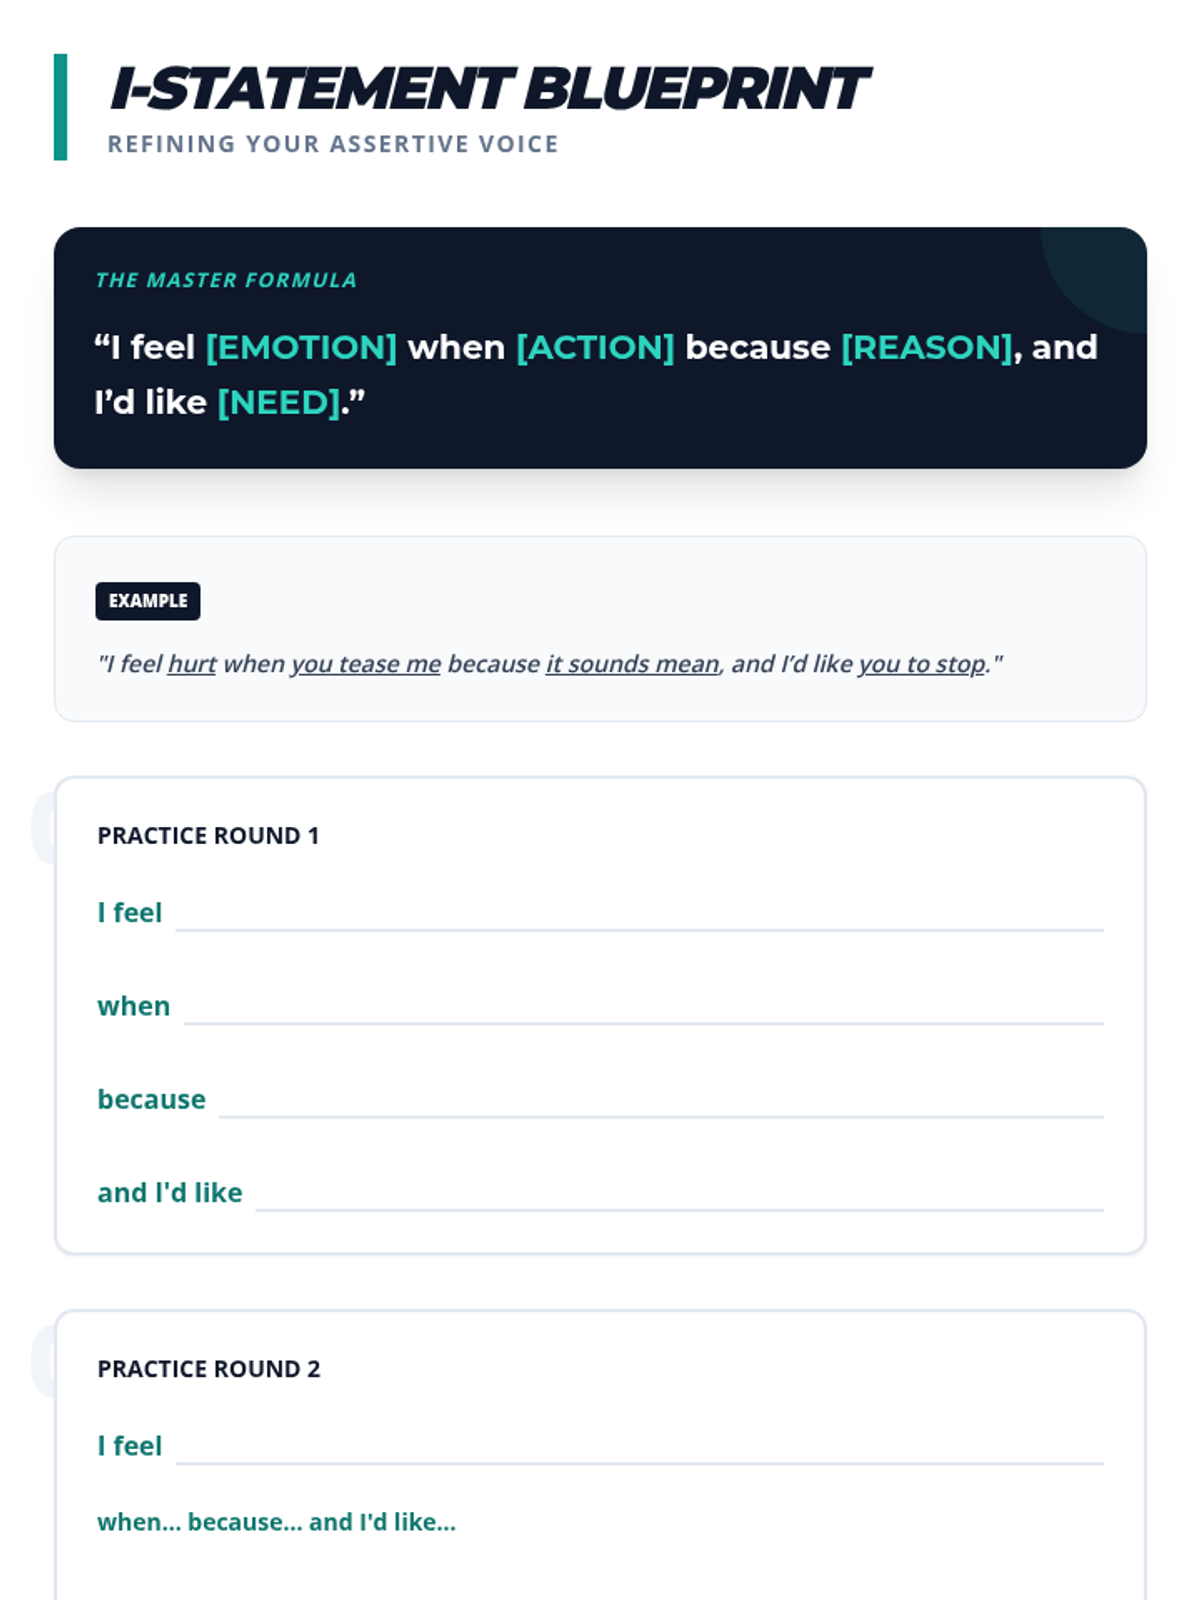Screen dimensions: 1200x1600
Task: Click the Round 1 I feel line
Action: [x=639, y=914]
